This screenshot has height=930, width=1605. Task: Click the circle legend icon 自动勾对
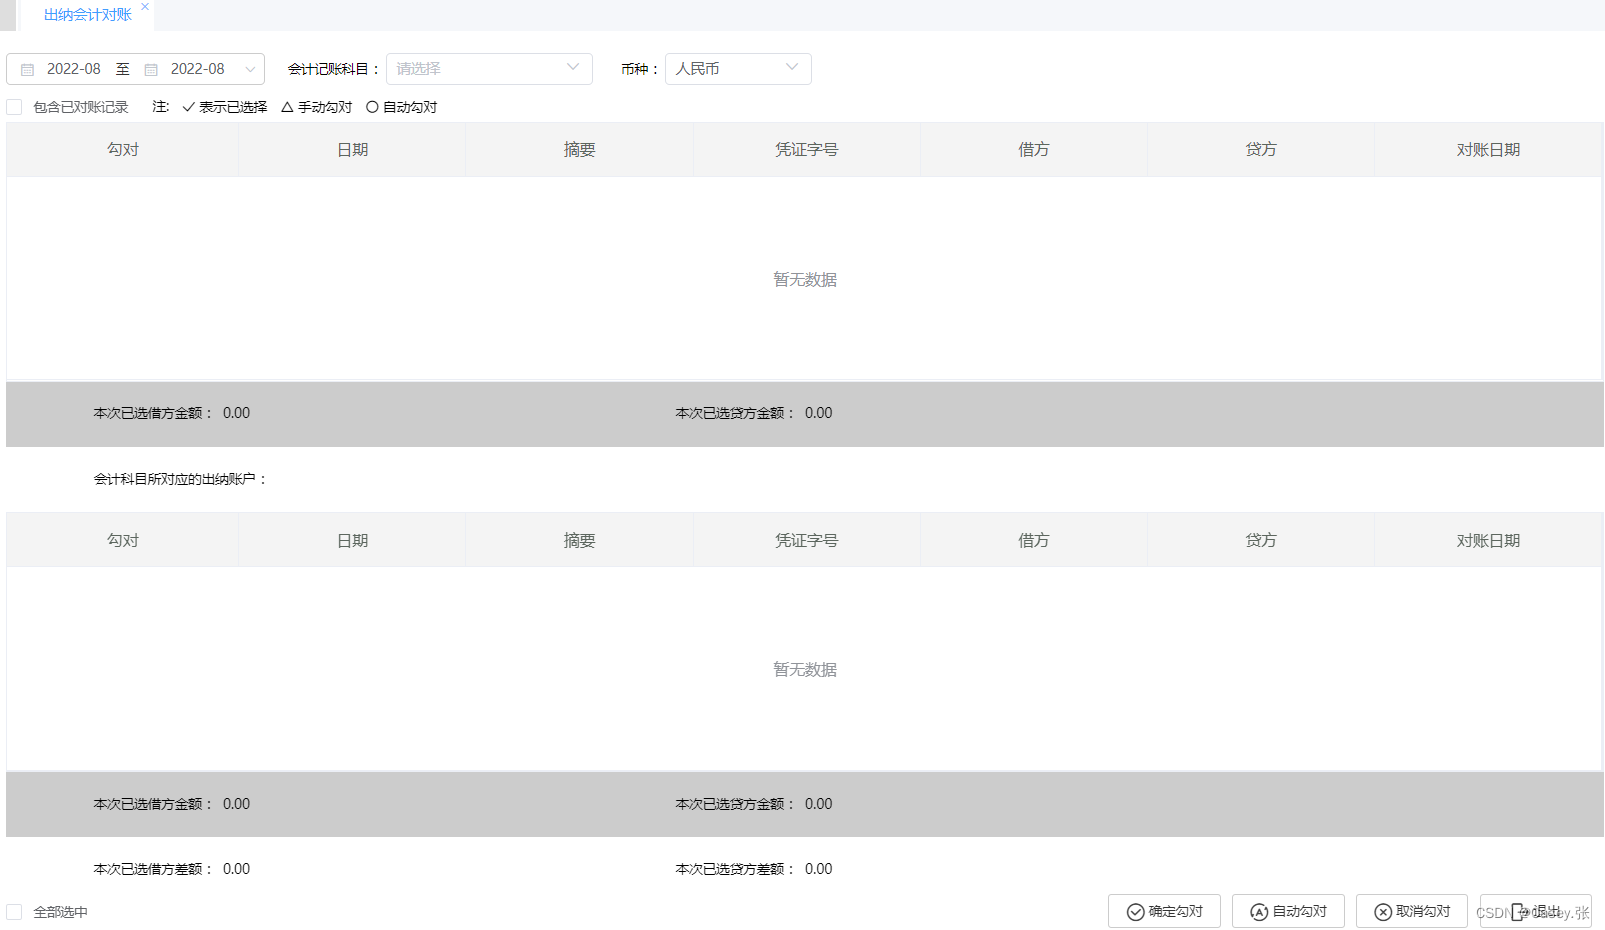372,107
